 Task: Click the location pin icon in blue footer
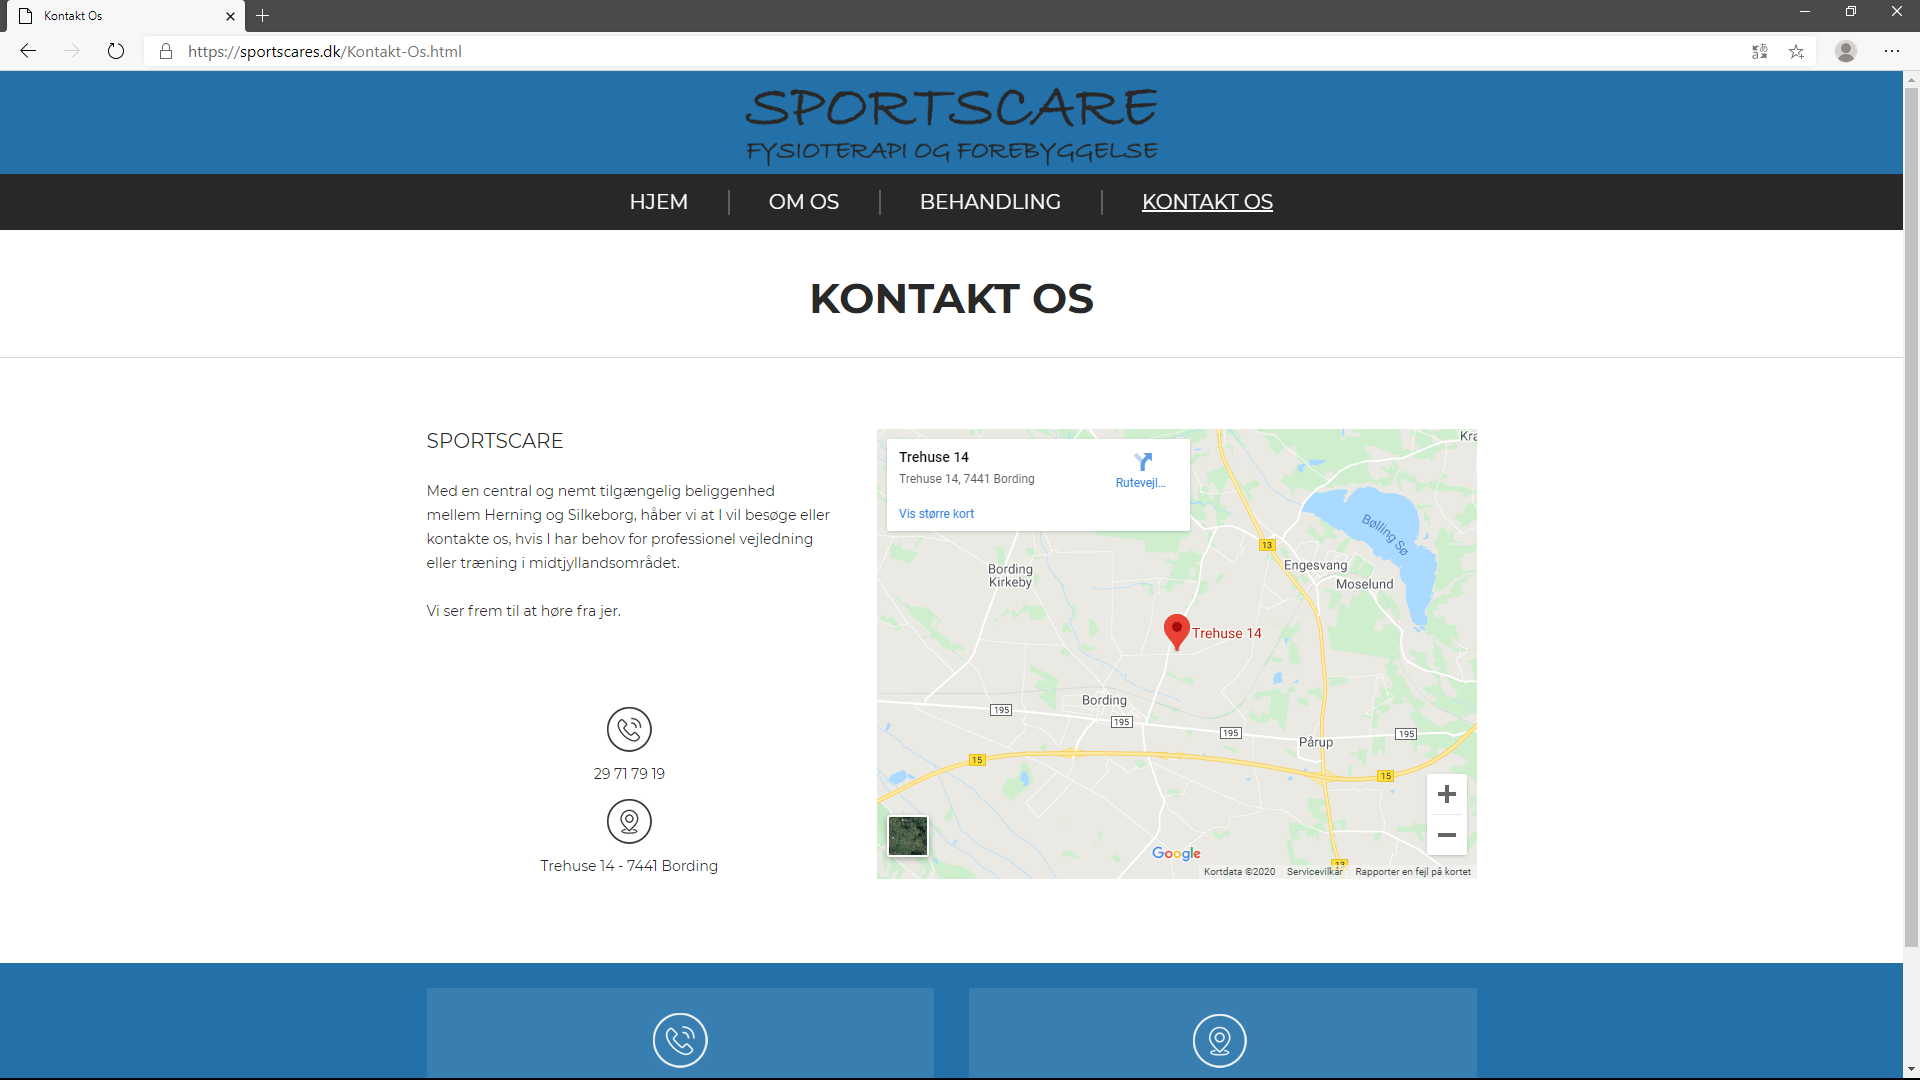tap(1219, 1040)
